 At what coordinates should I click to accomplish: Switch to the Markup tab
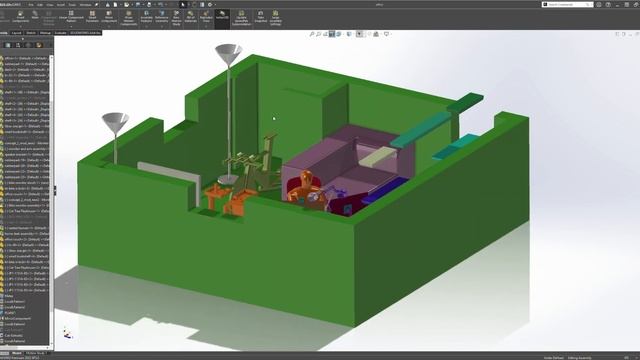(x=45, y=33)
